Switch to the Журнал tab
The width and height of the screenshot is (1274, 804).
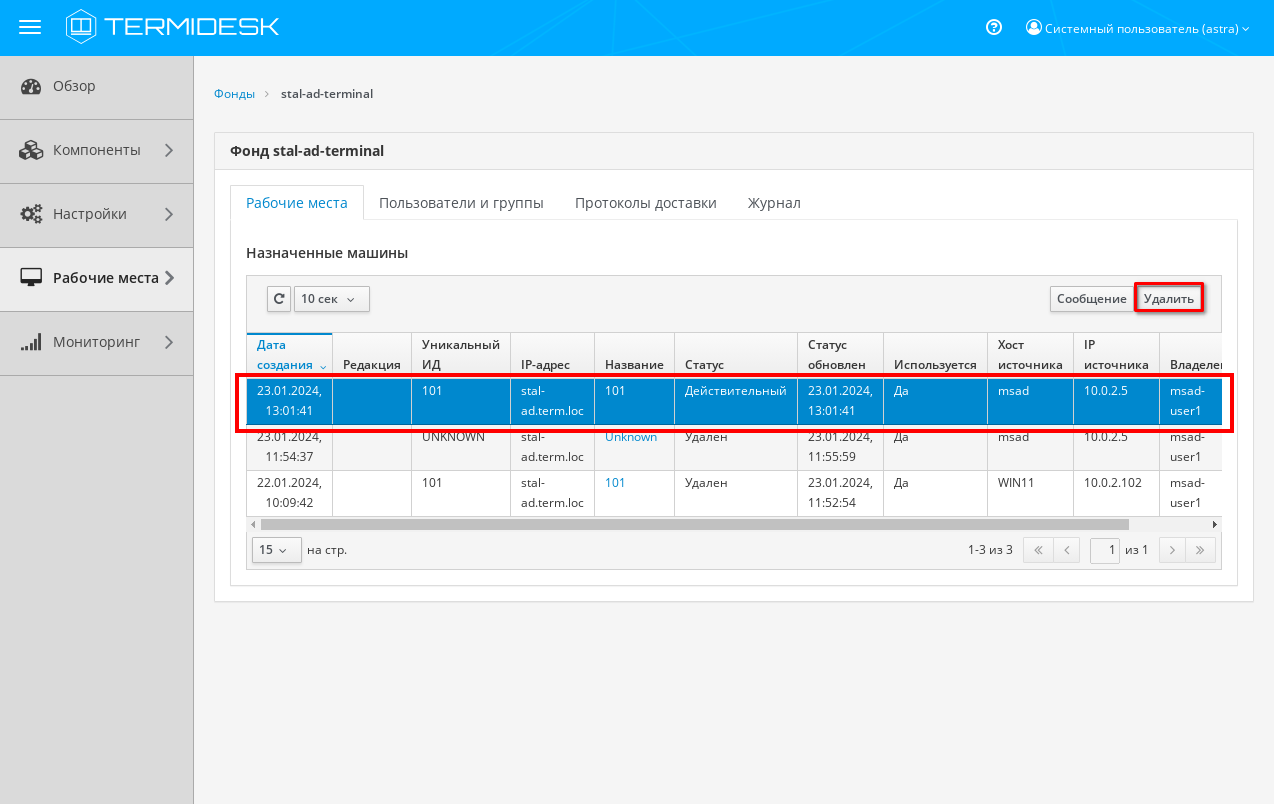774,203
